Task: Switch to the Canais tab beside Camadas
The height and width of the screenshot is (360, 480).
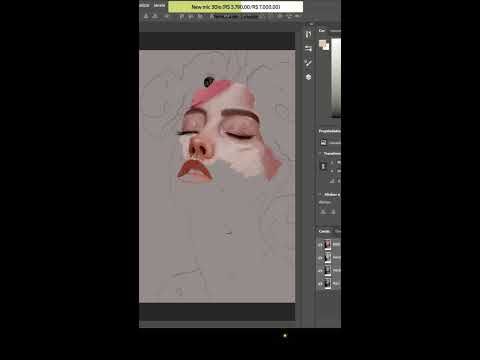Action: 337,231
